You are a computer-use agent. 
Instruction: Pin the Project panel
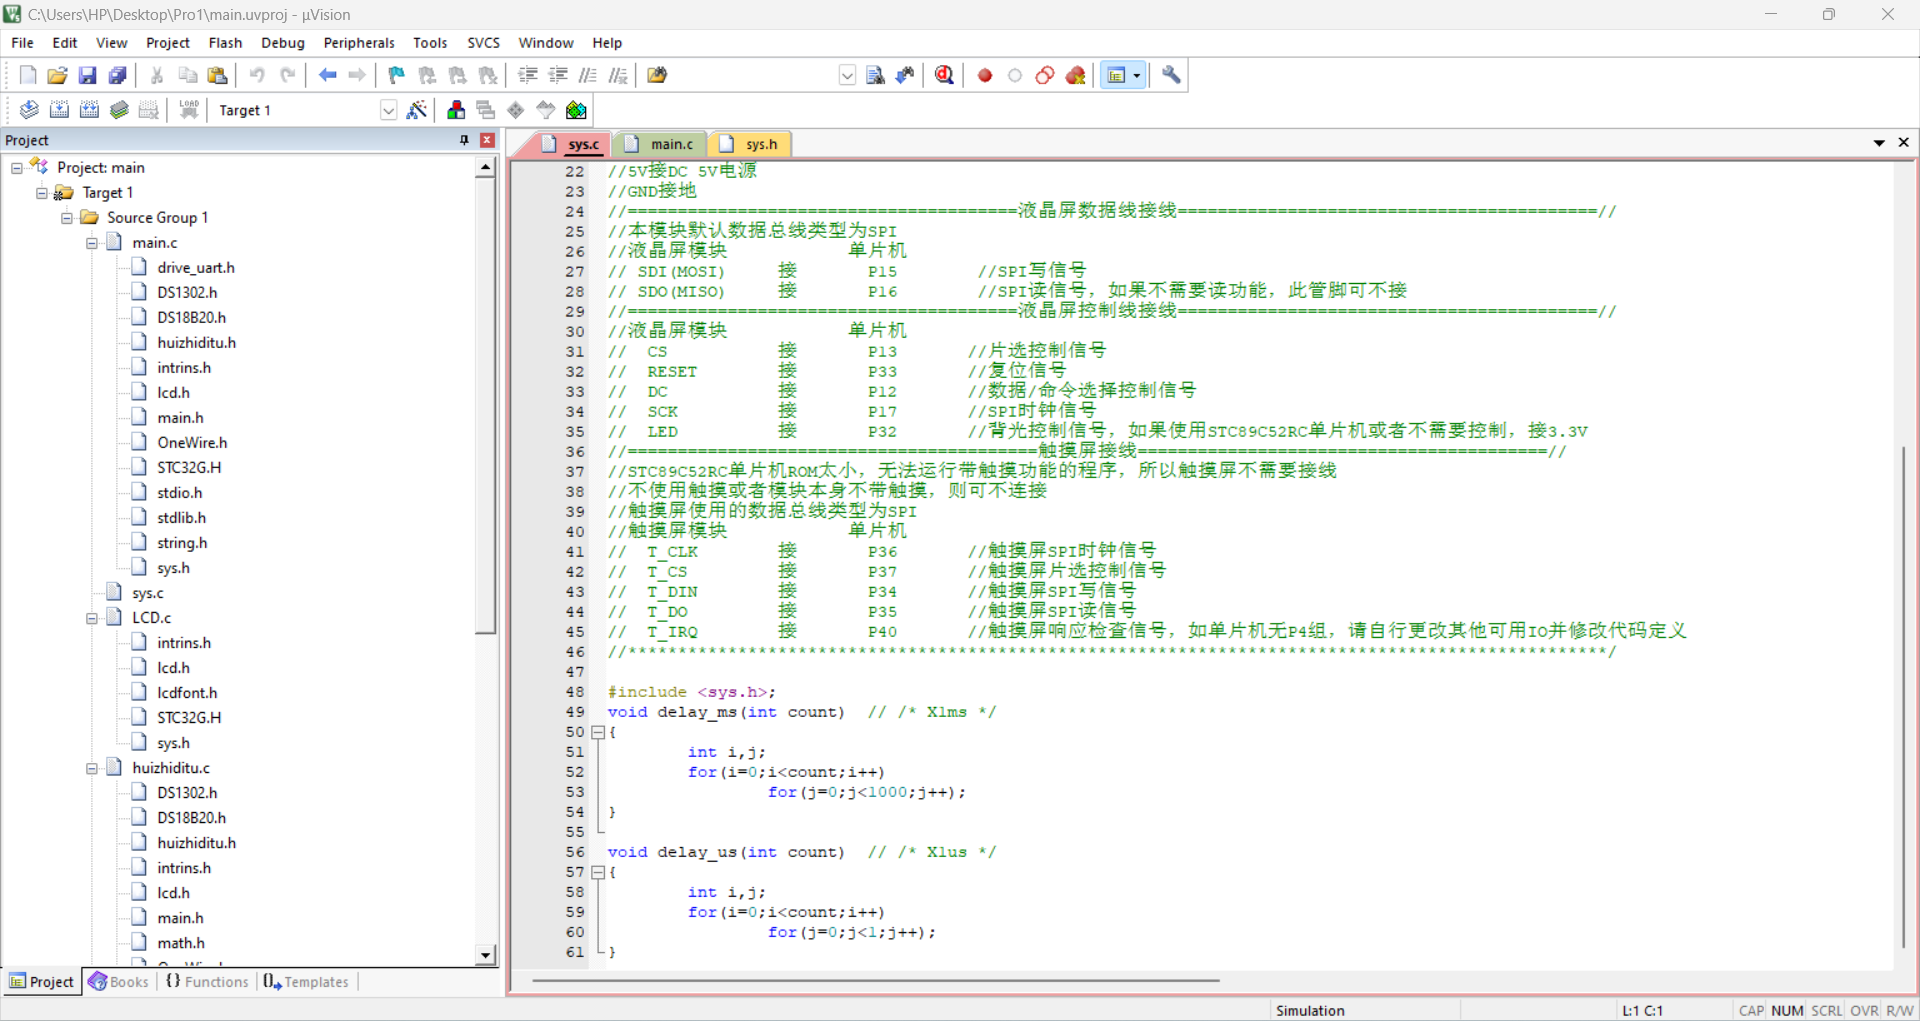(464, 140)
